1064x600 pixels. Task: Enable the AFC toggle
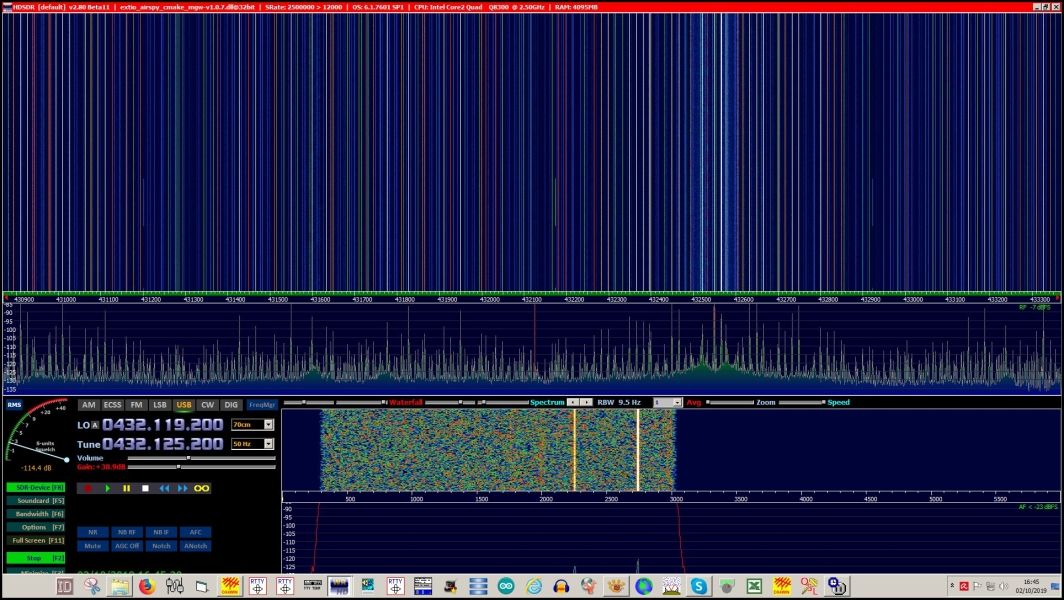click(x=195, y=532)
